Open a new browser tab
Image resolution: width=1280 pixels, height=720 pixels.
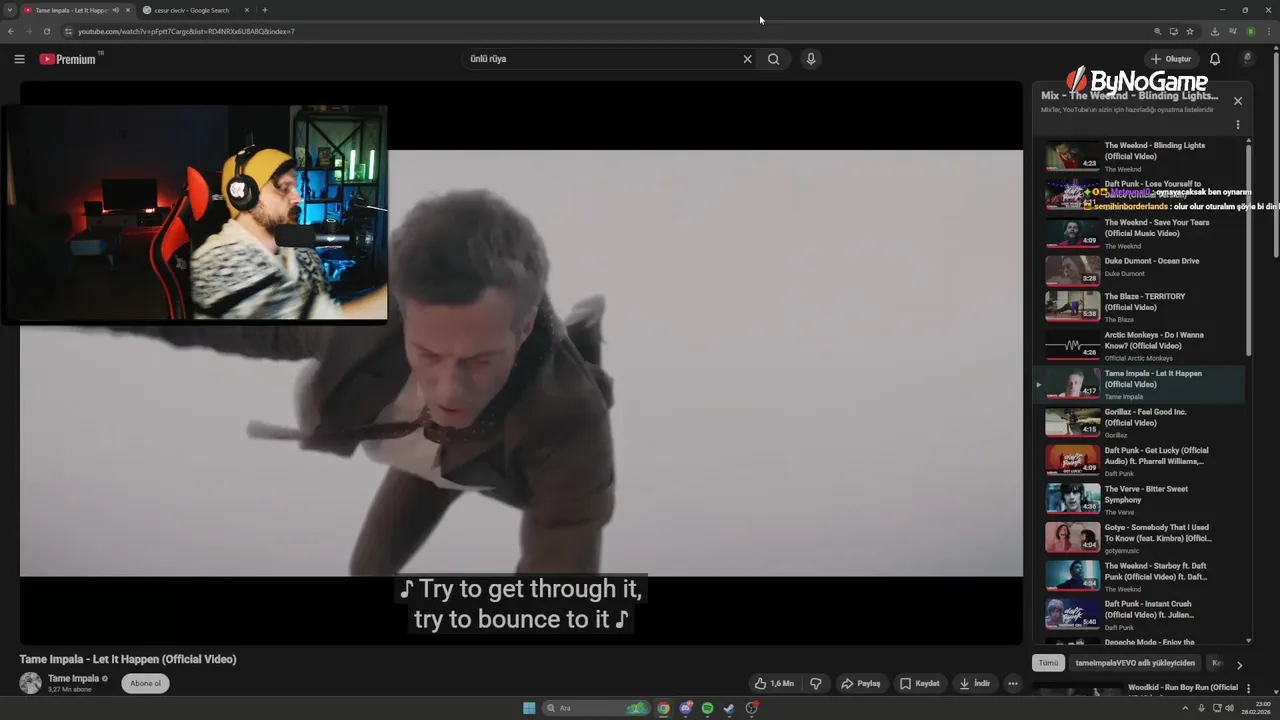[x=265, y=10]
